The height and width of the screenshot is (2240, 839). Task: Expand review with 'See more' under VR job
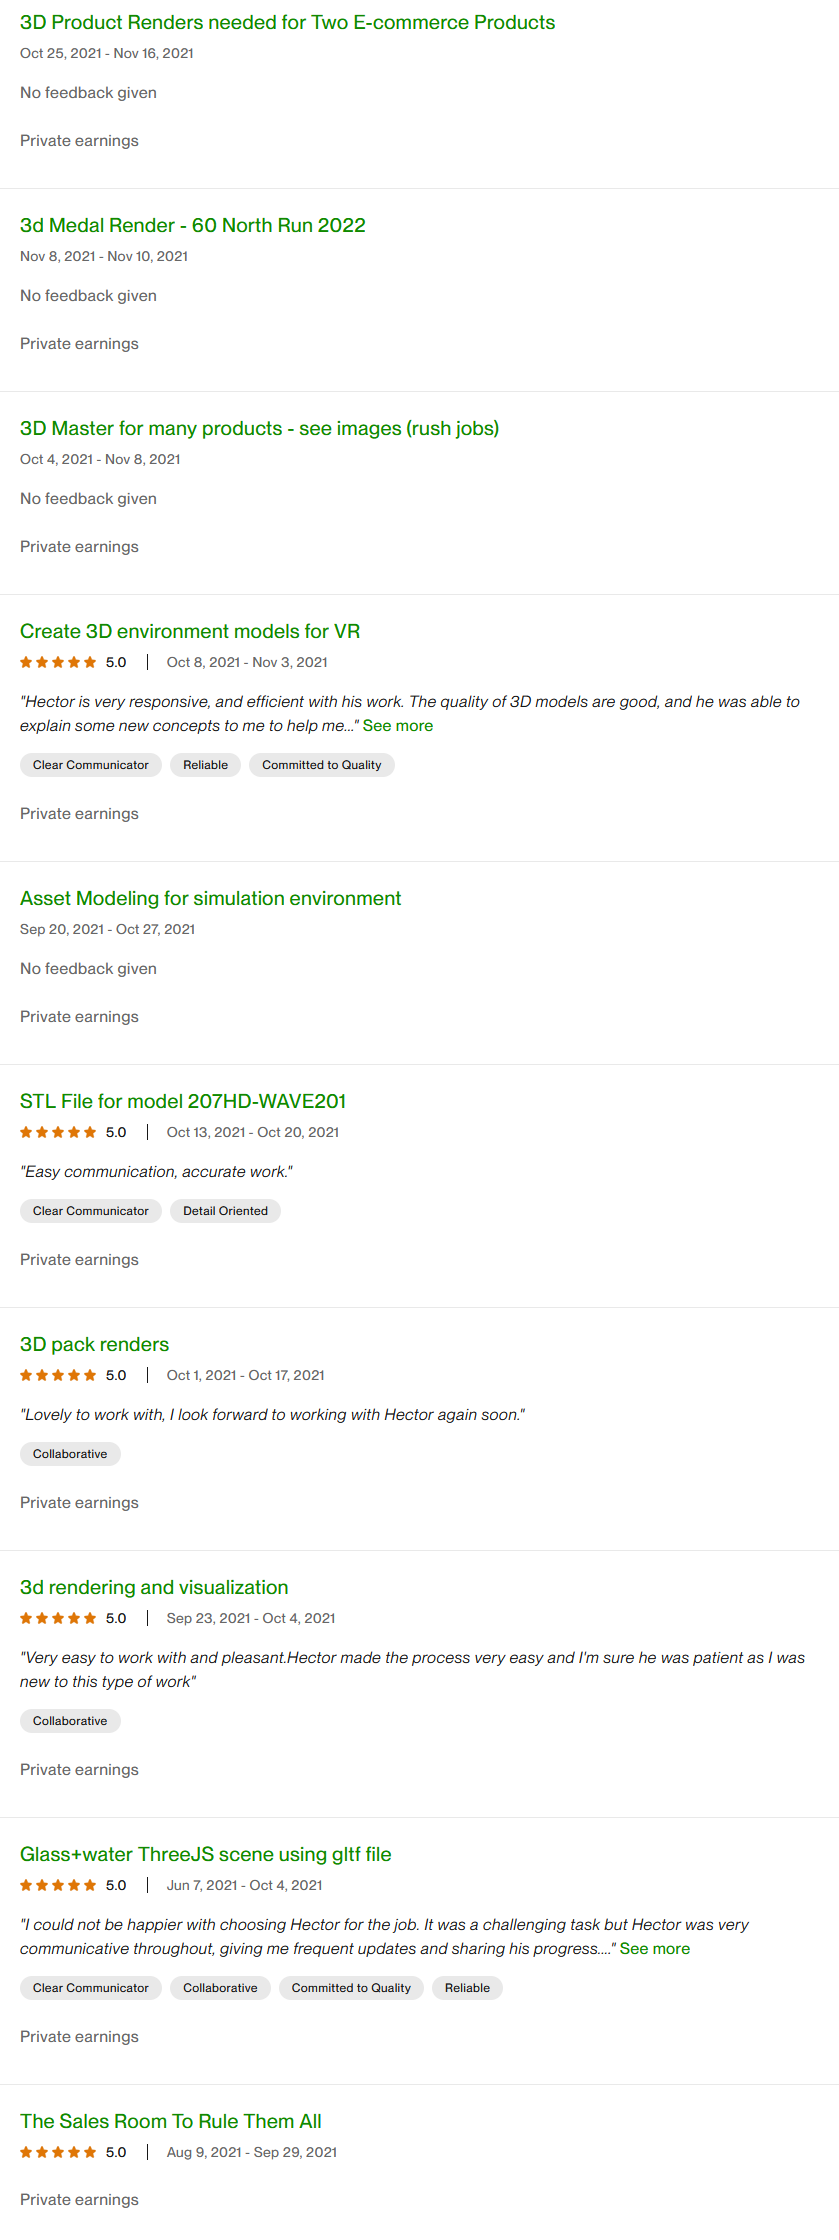(x=398, y=726)
